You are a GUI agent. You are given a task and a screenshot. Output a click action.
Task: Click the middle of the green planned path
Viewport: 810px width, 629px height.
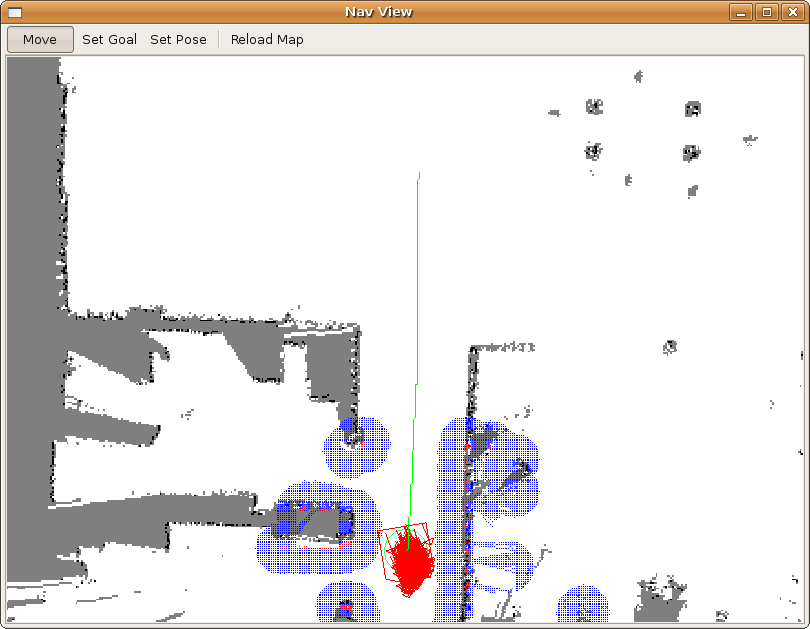[415, 350]
